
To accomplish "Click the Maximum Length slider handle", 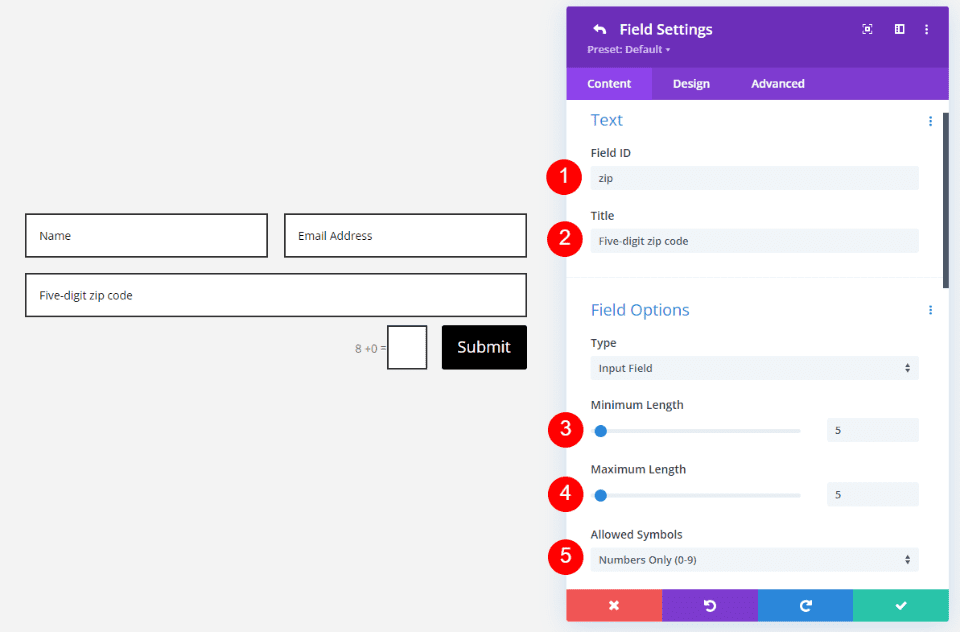I will pyautogui.click(x=600, y=494).
